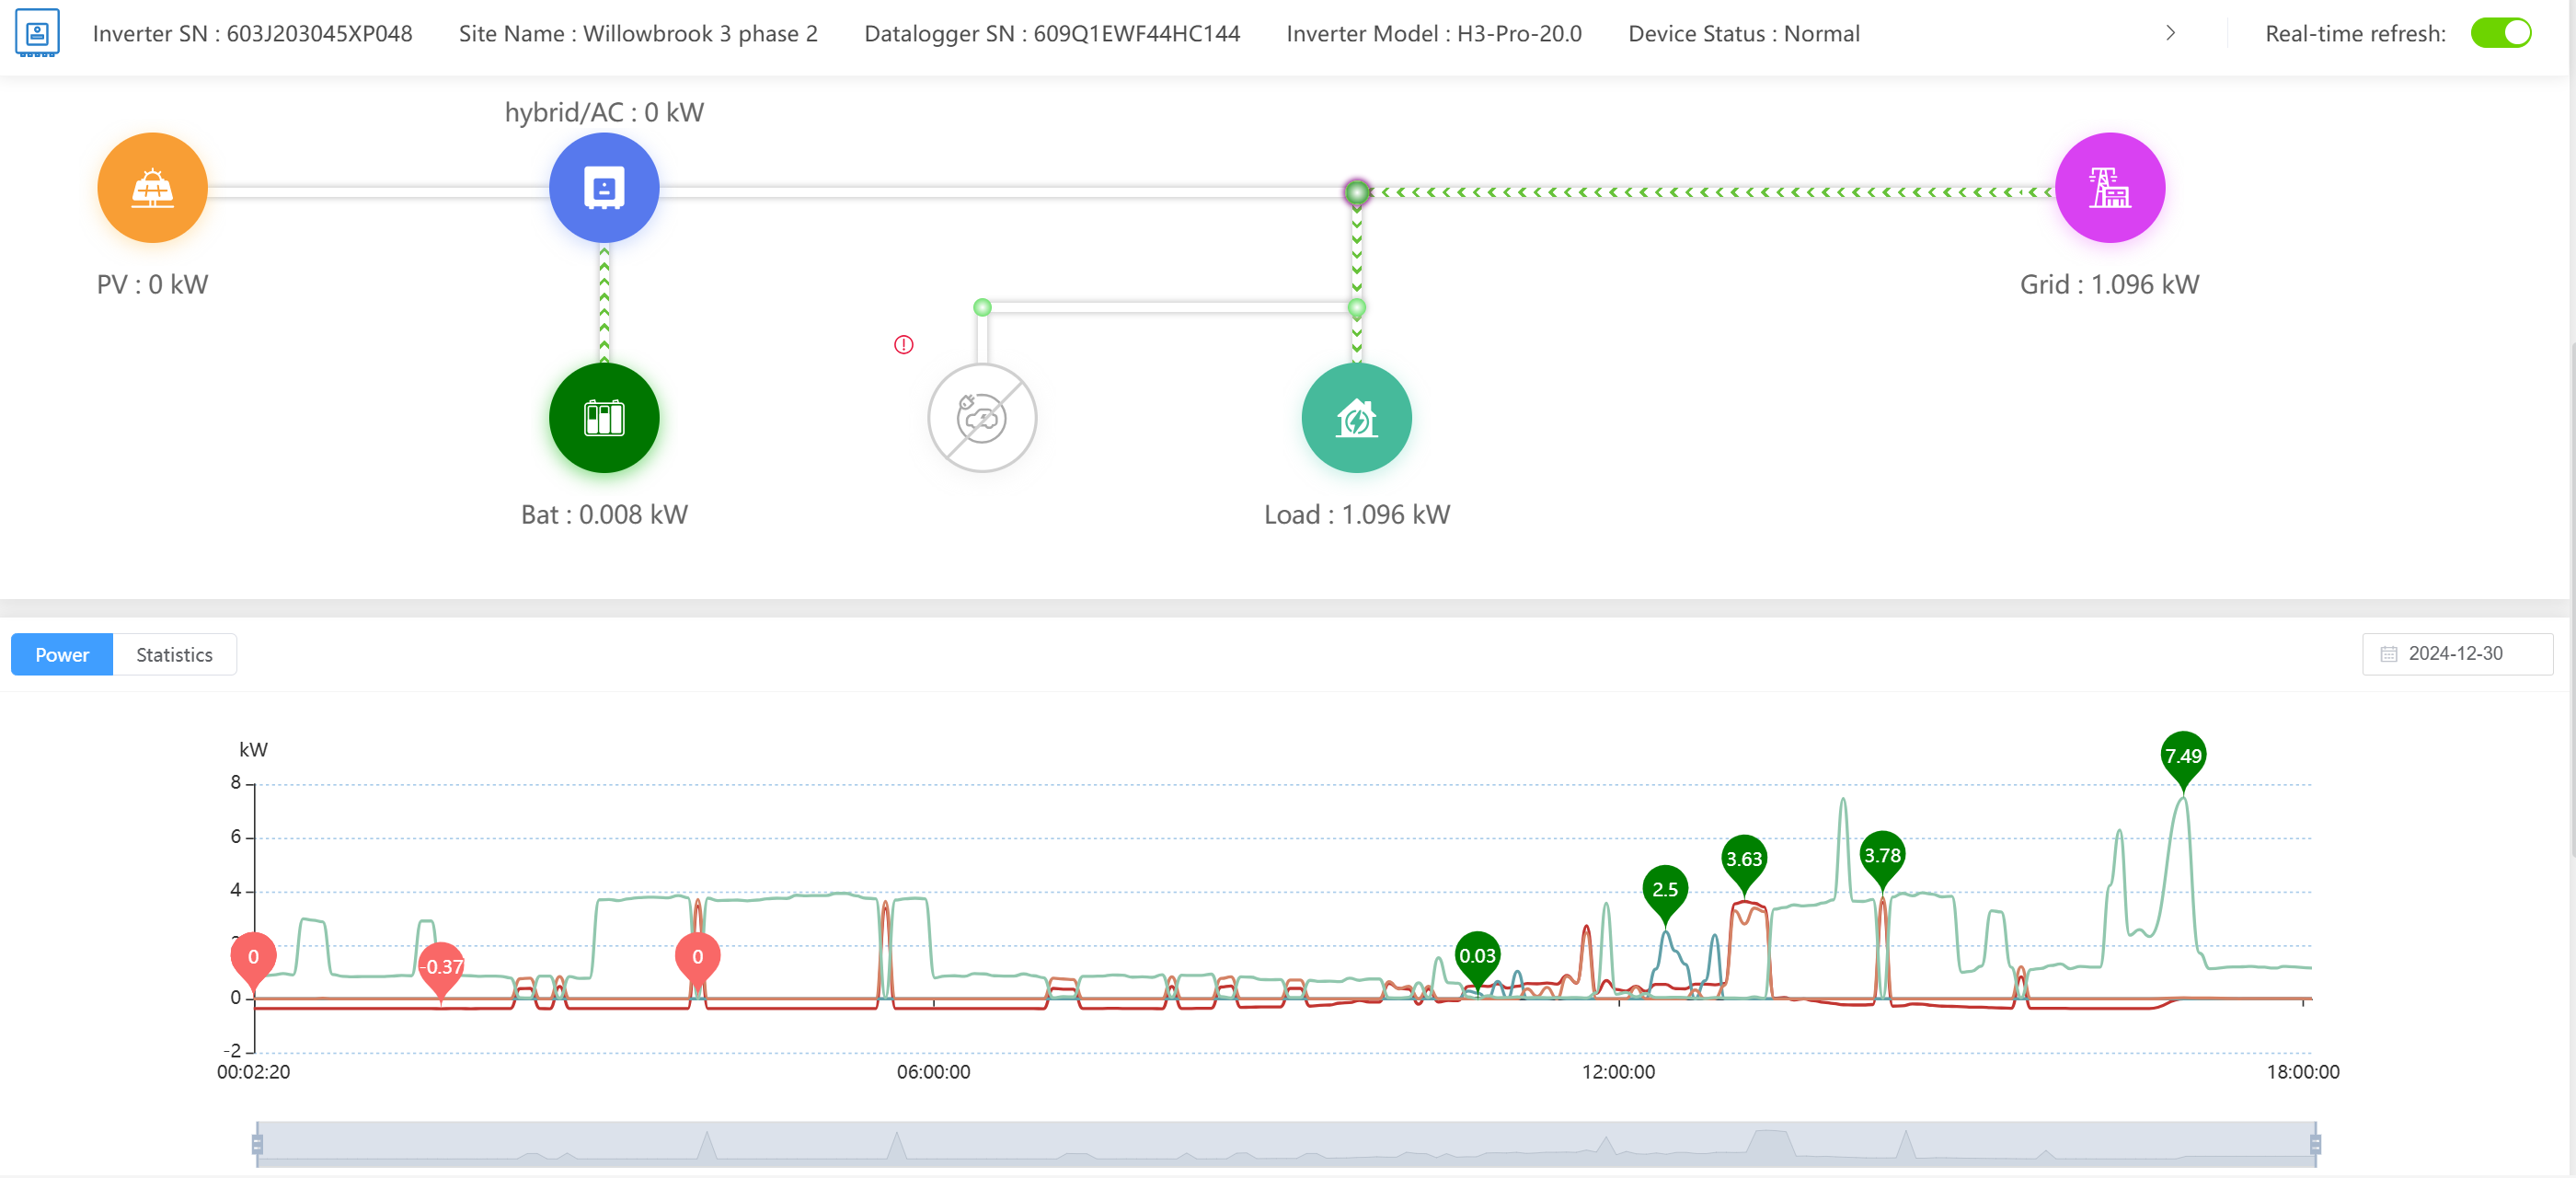Switch to the Statistics tab
Image resolution: width=2576 pixels, height=1178 pixels.
tap(174, 655)
